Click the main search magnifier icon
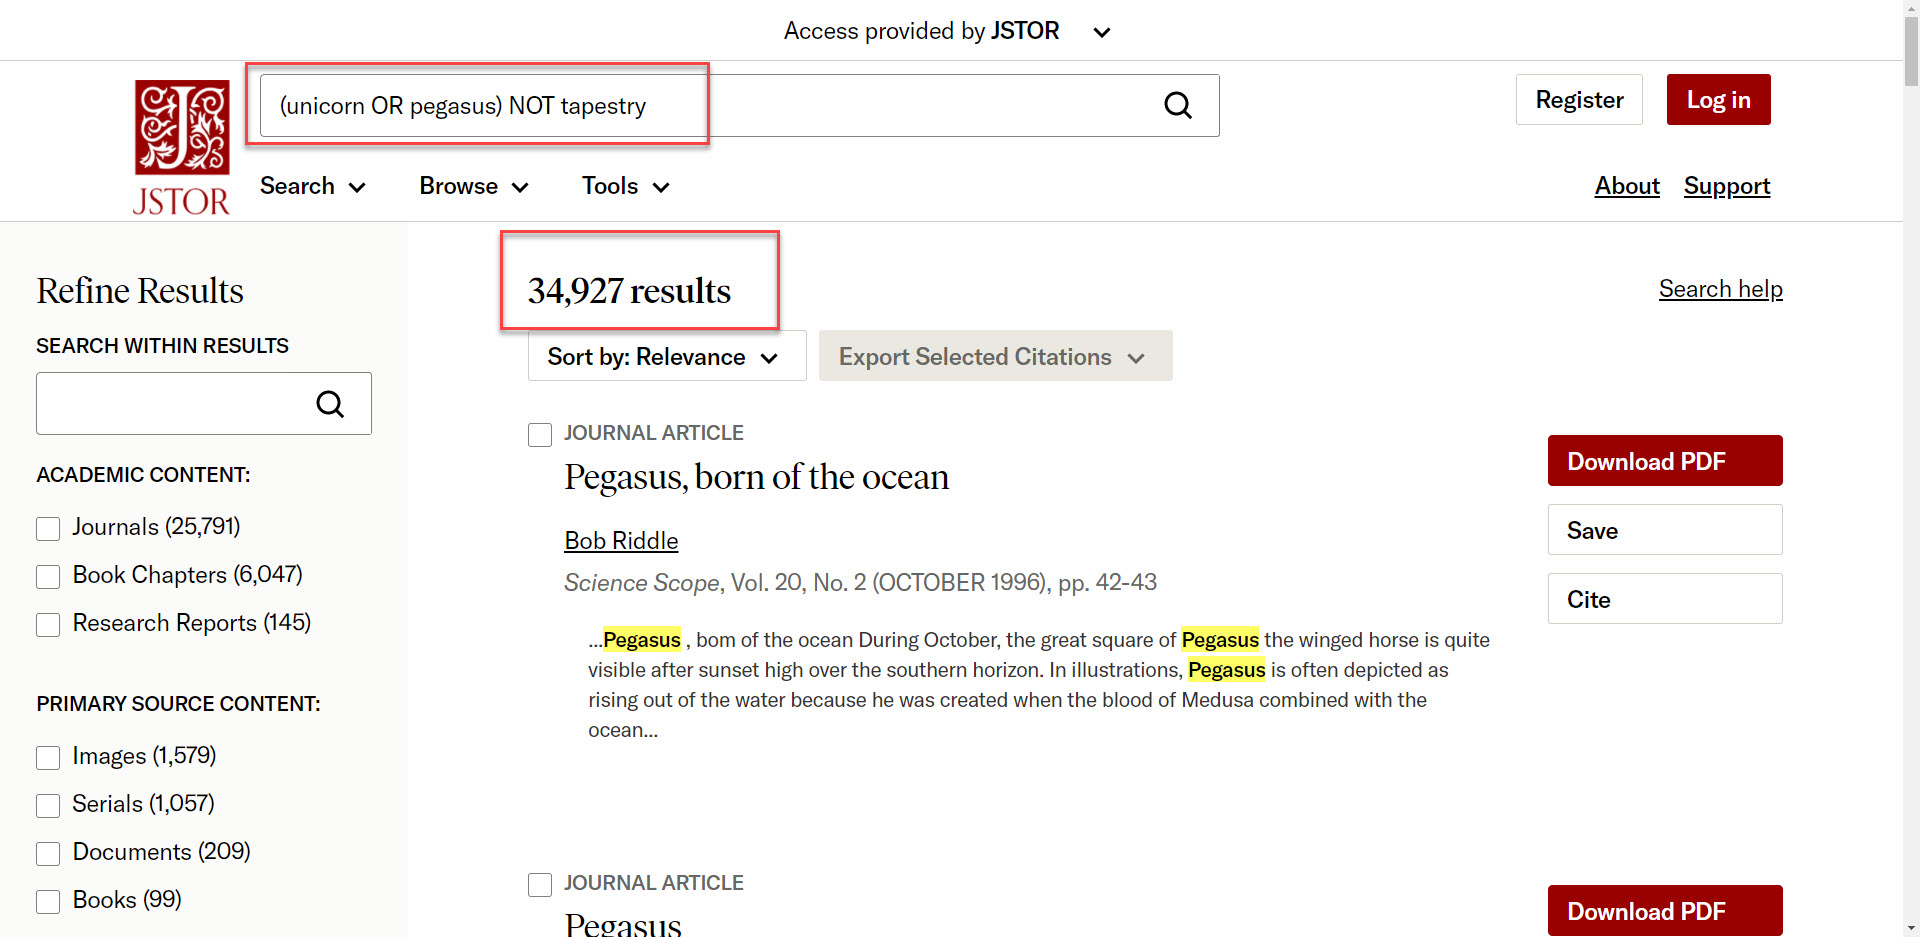 pos(1178,105)
